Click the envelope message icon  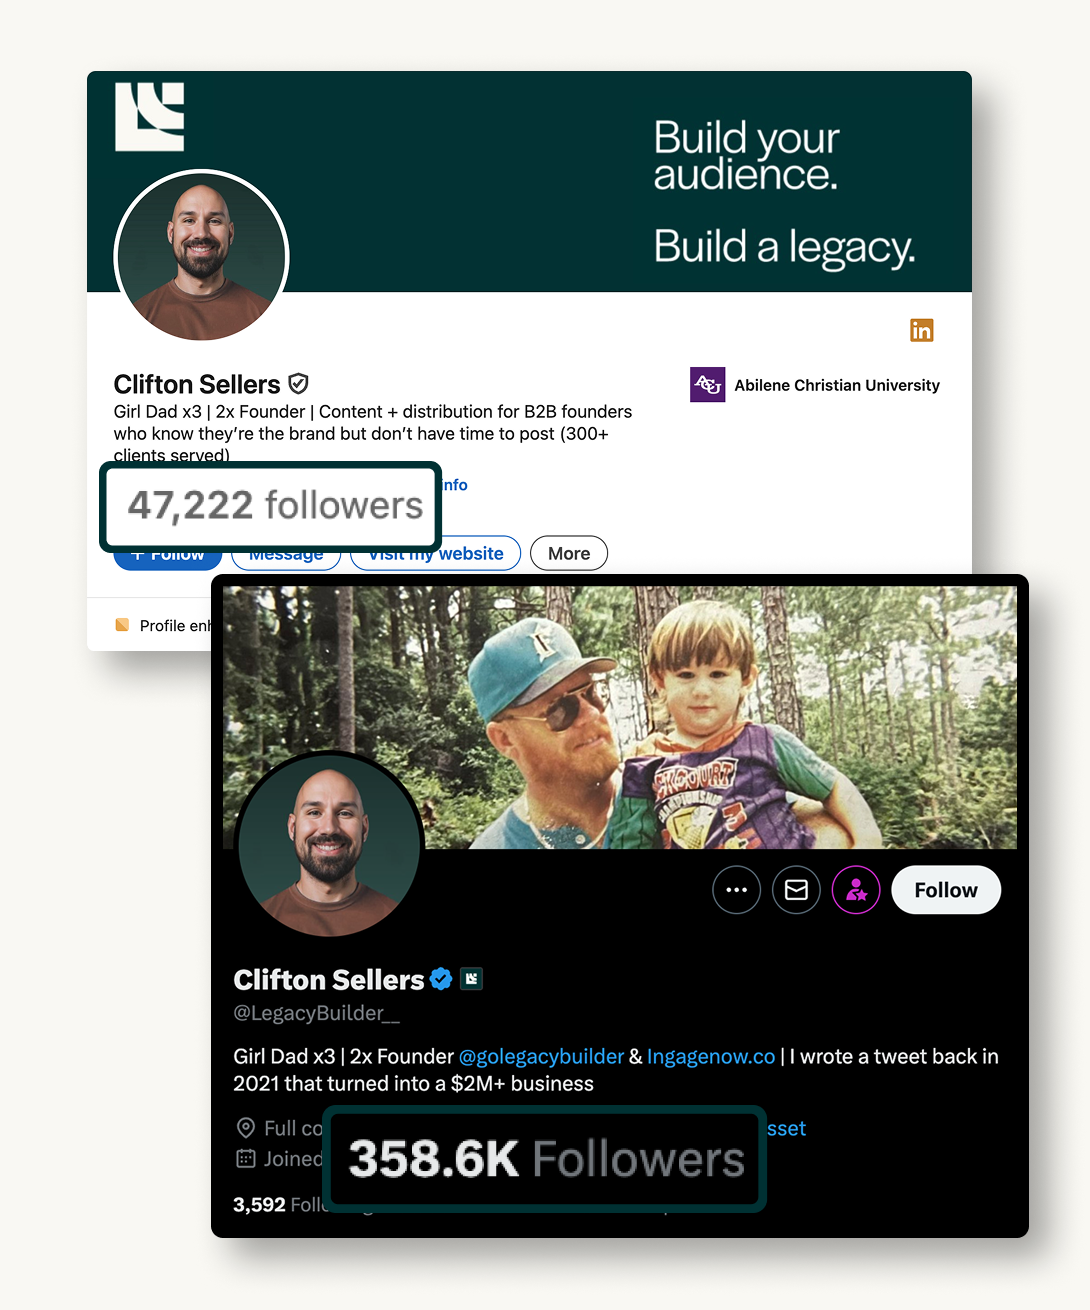tap(796, 890)
